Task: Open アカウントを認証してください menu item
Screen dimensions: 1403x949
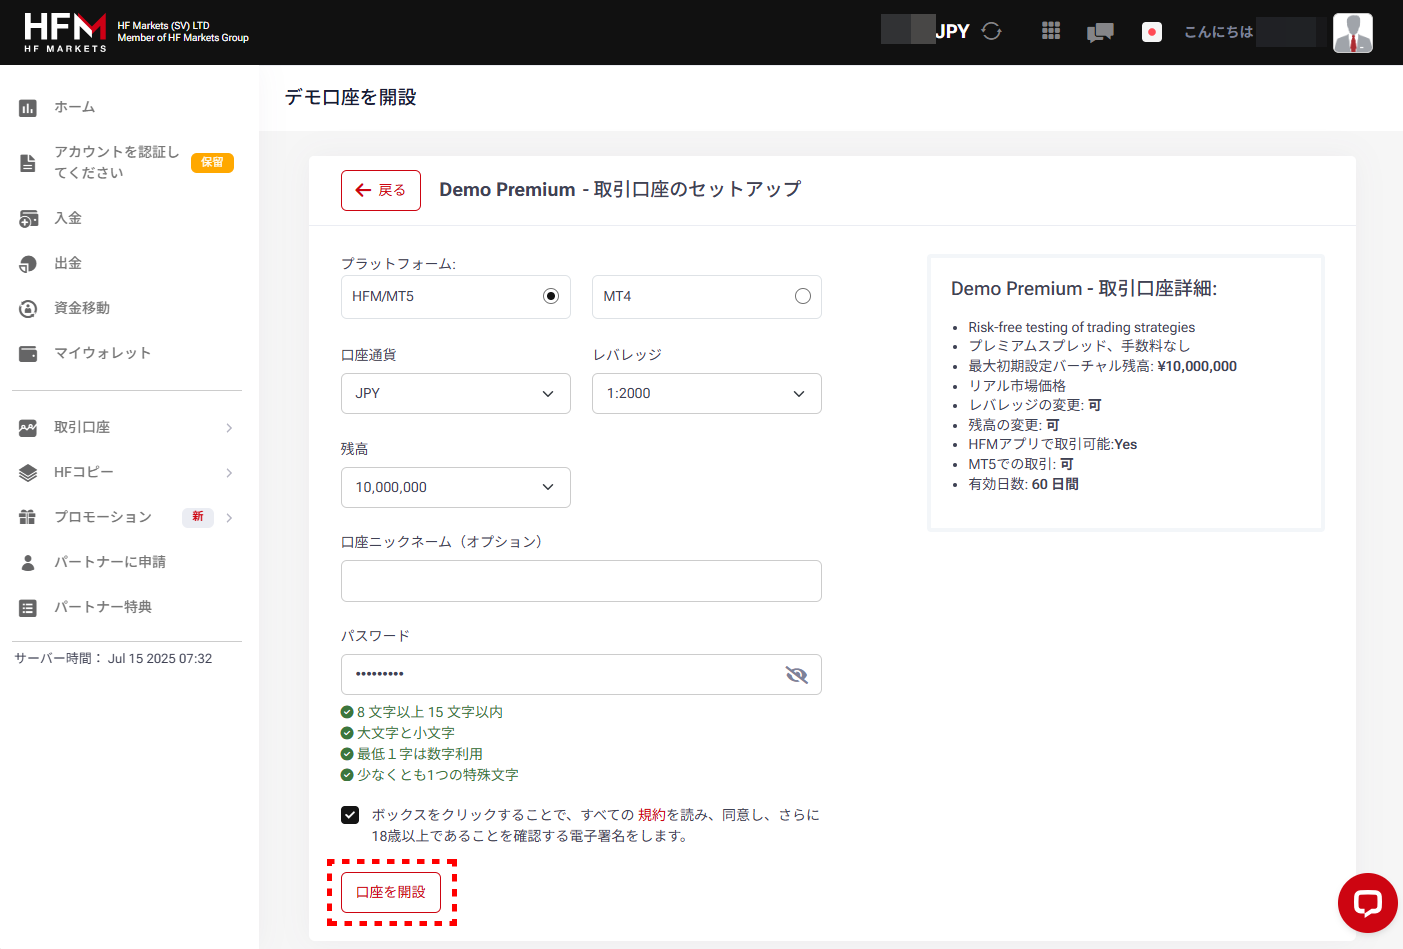Action: pyautogui.click(x=117, y=162)
